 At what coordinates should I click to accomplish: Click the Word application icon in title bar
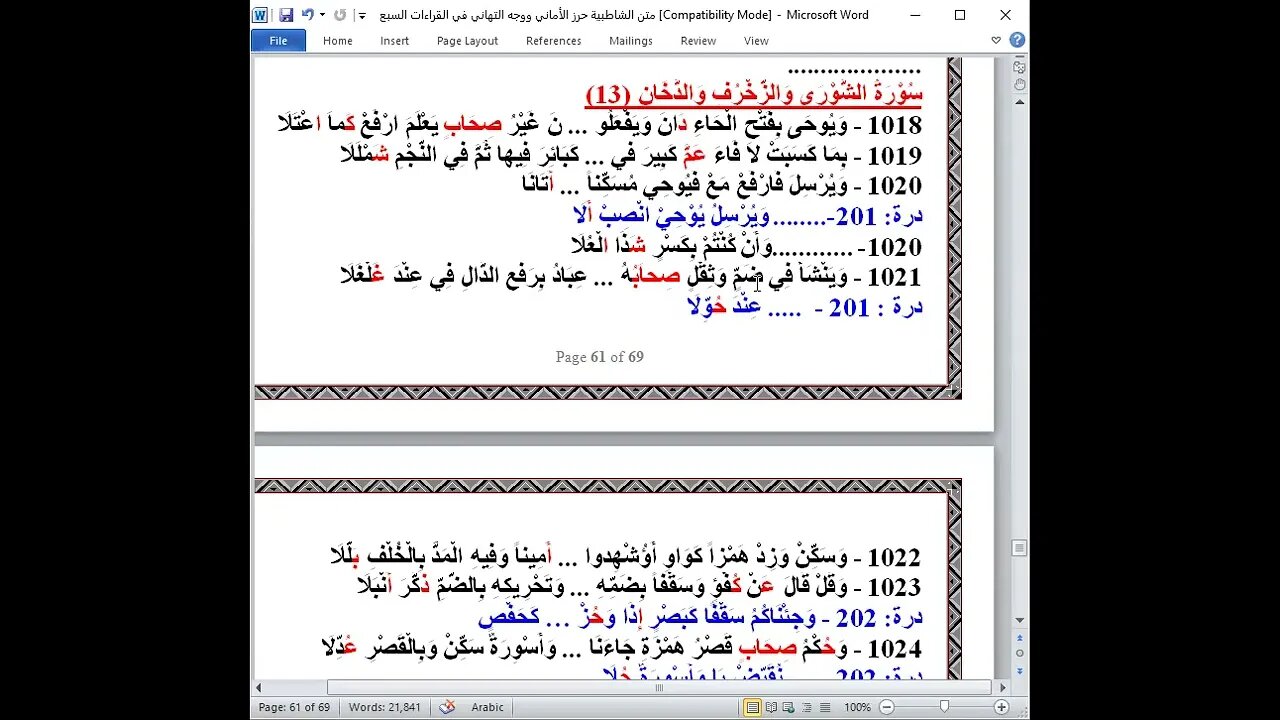coord(260,15)
